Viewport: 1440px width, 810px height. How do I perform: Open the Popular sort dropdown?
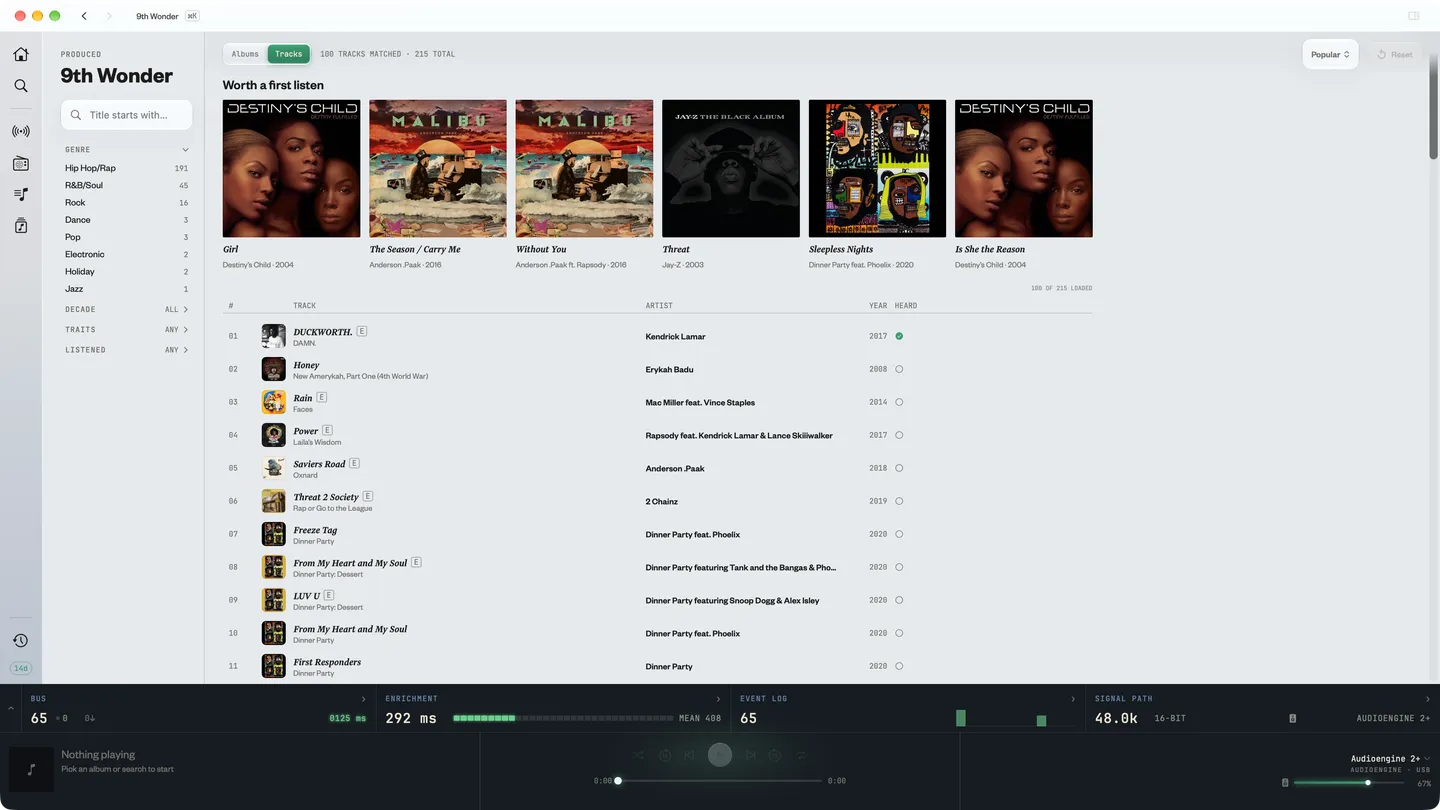(1330, 54)
